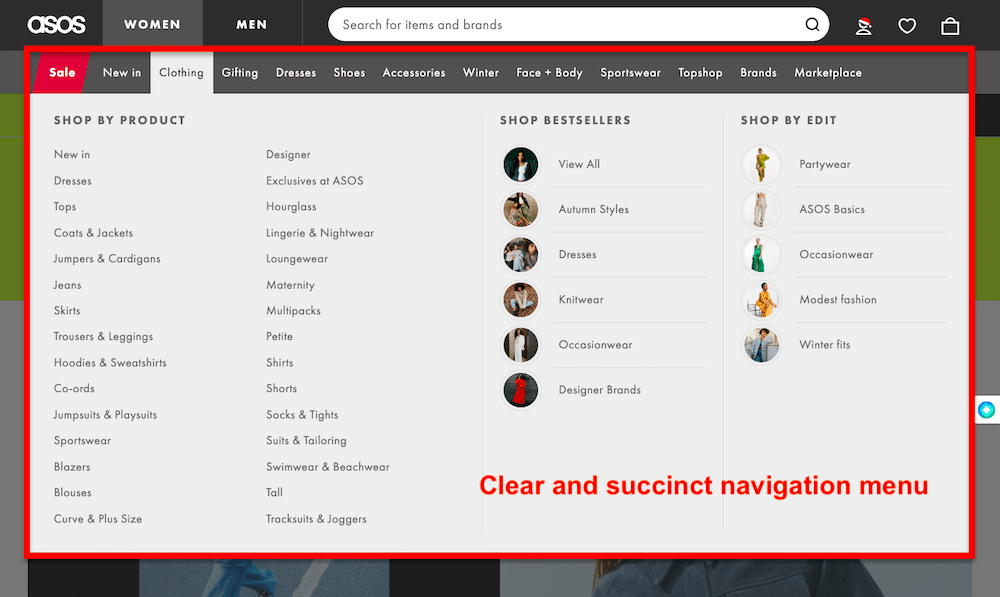1000x597 pixels.
Task: Go to Coats & Jackets
Action: (93, 233)
